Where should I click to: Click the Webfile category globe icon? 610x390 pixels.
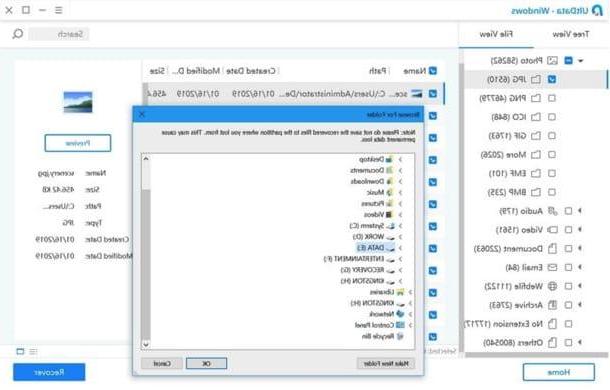click(x=552, y=286)
